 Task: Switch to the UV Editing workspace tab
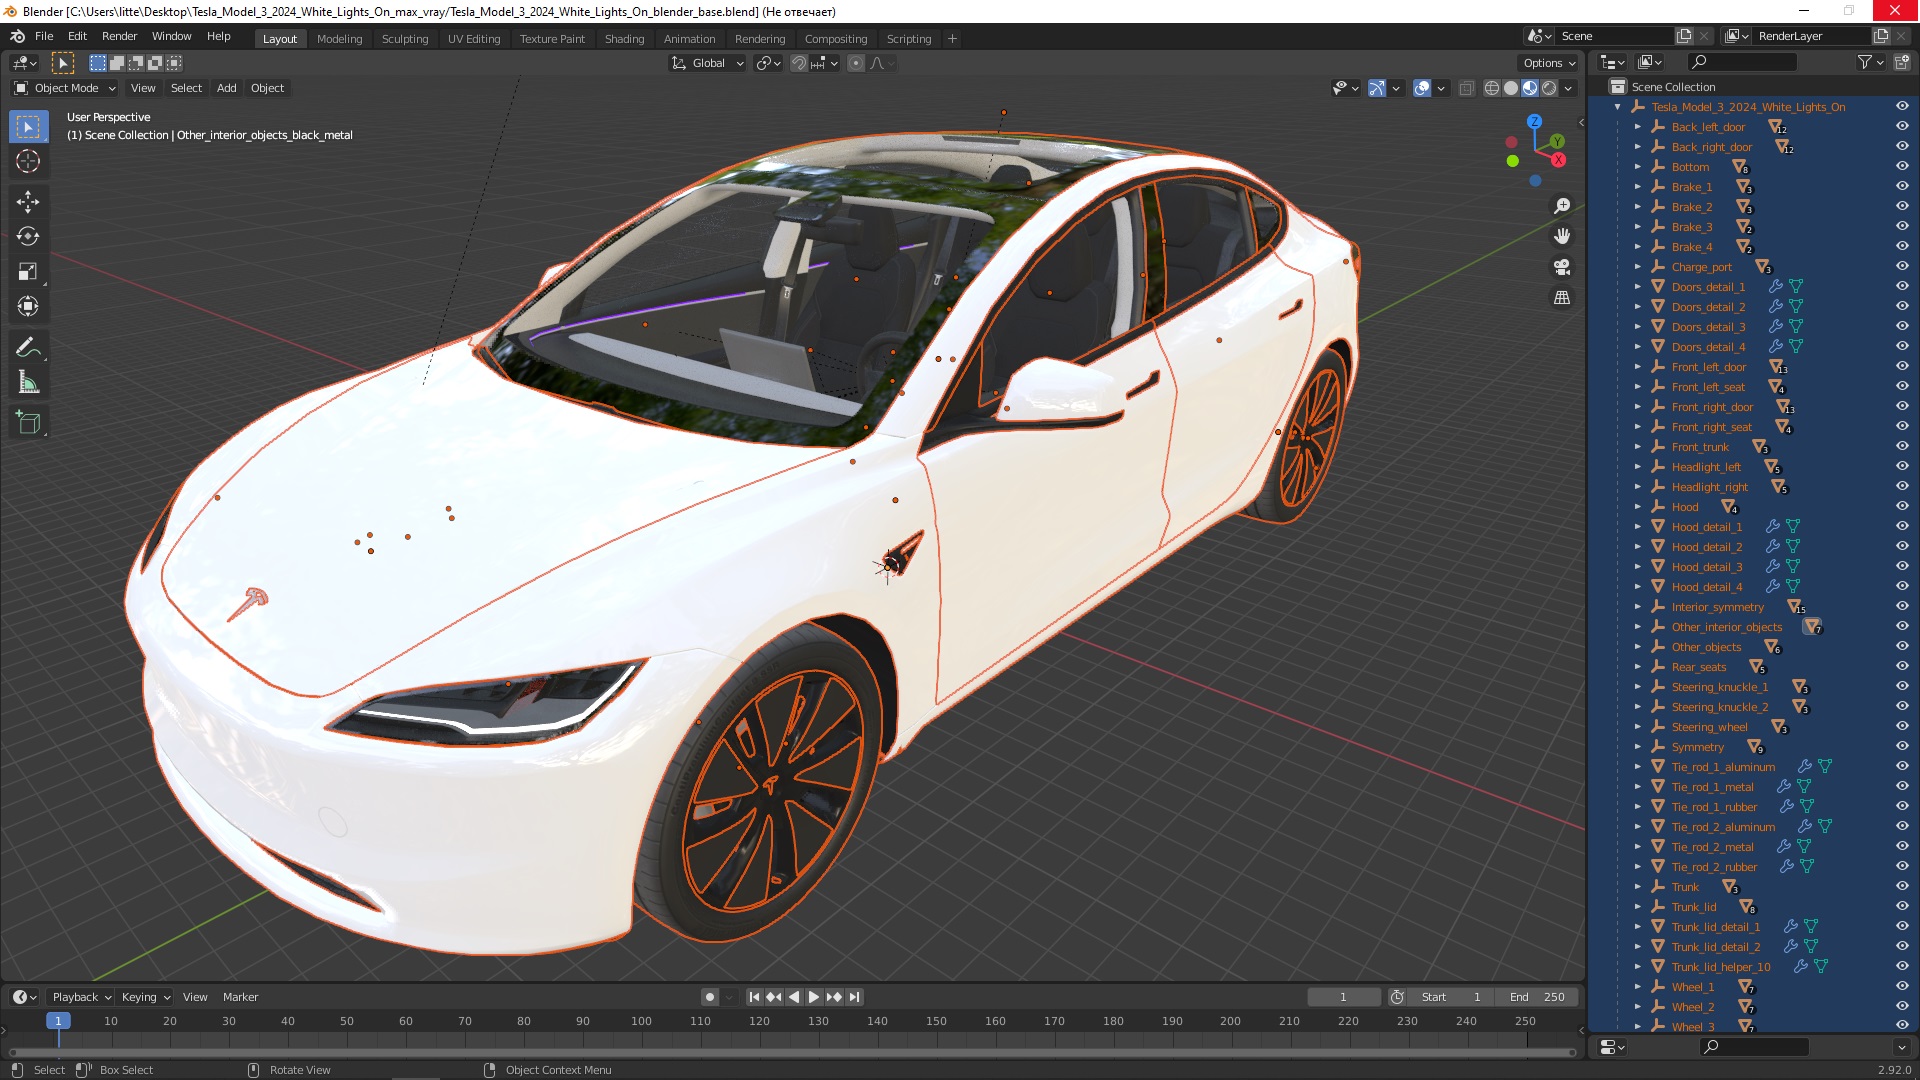pyautogui.click(x=474, y=39)
